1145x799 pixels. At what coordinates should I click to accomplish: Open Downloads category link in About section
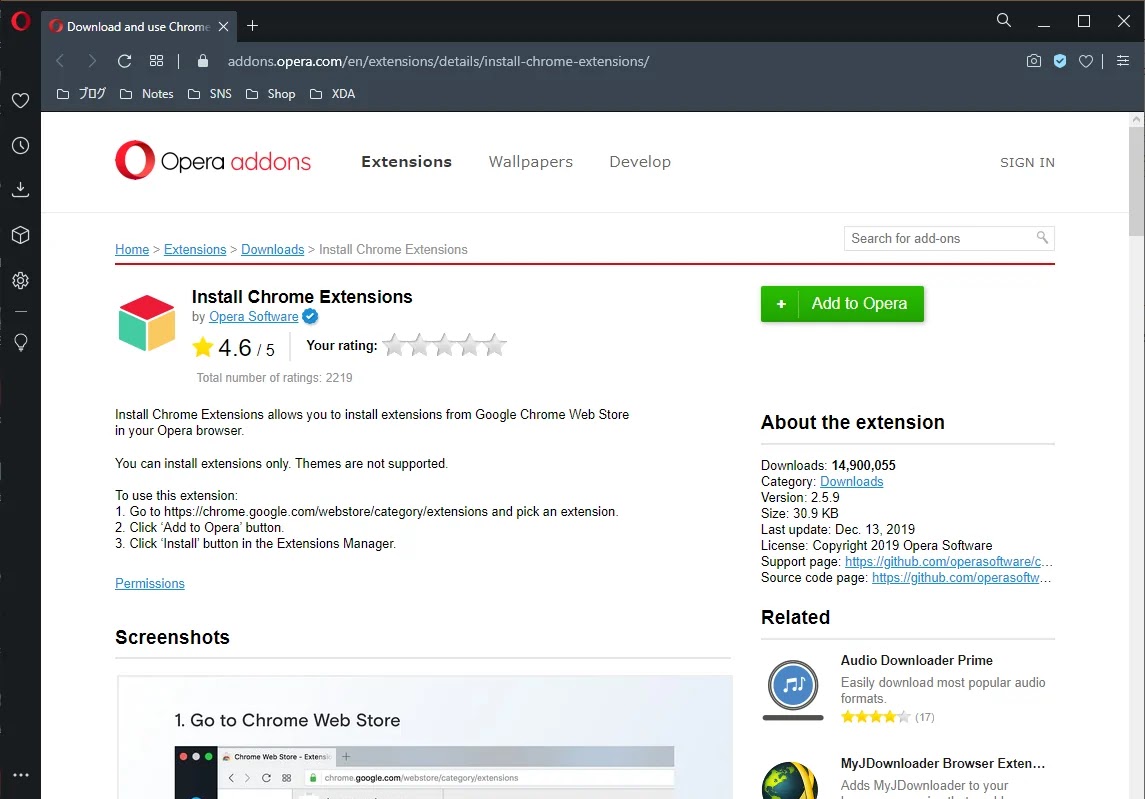pyautogui.click(x=851, y=481)
